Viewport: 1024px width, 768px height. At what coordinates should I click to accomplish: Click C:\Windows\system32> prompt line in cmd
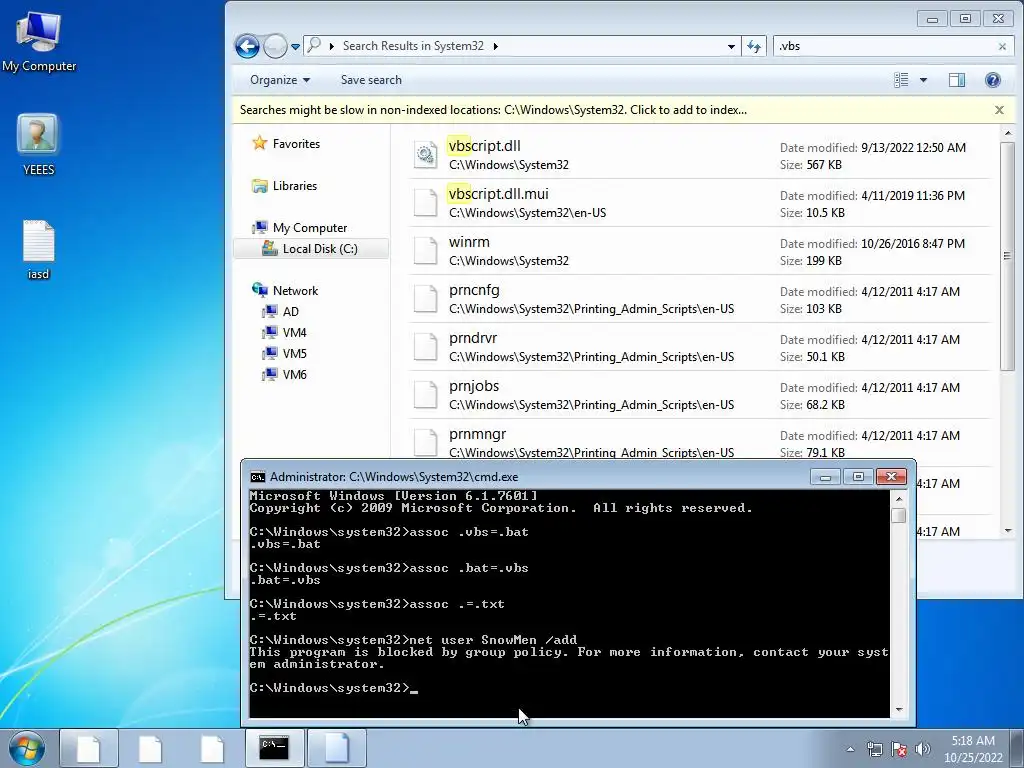pyautogui.click(x=333, y=688)
